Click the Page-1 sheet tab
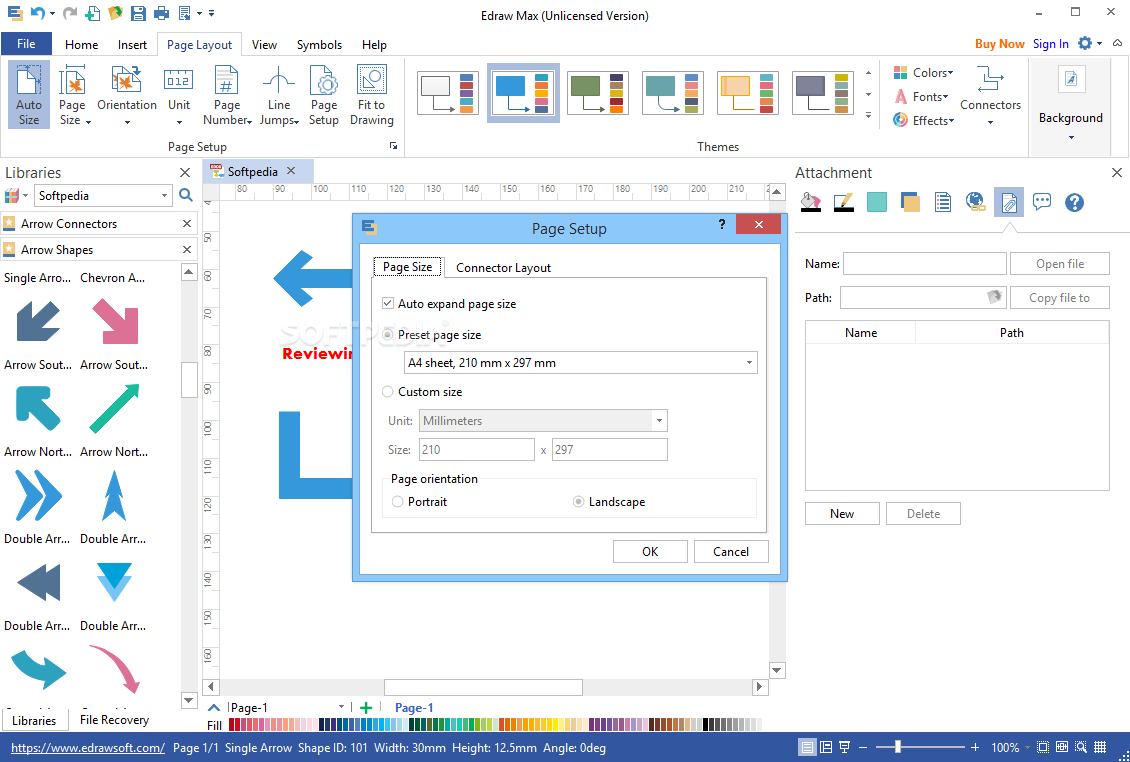This screenshot has width=1130, height=762. click(x=414, y=707)
